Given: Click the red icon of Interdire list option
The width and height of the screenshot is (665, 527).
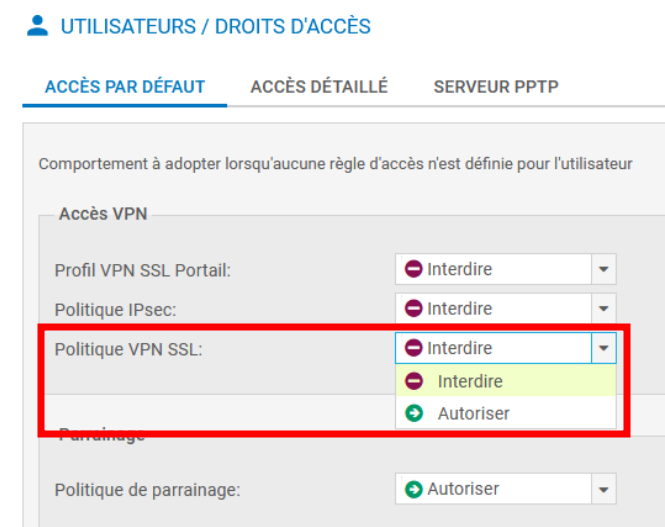Looking at the screenshot, I should pos(414,381).
